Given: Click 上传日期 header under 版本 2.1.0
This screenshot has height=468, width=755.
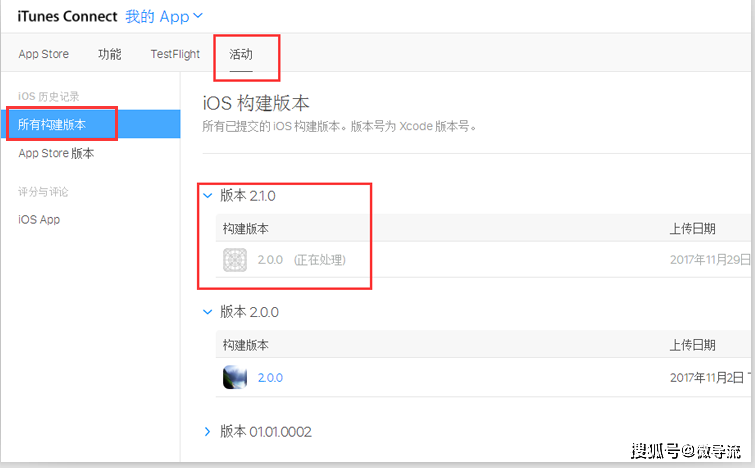Looking at the screenshot, I should pyautogui.click(x=692, y=228).
